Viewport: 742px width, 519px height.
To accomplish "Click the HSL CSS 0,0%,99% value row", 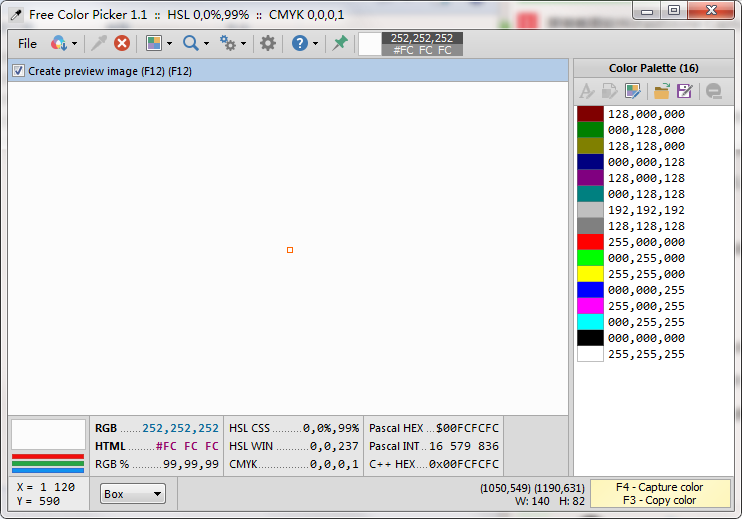I will click(294, 428).
